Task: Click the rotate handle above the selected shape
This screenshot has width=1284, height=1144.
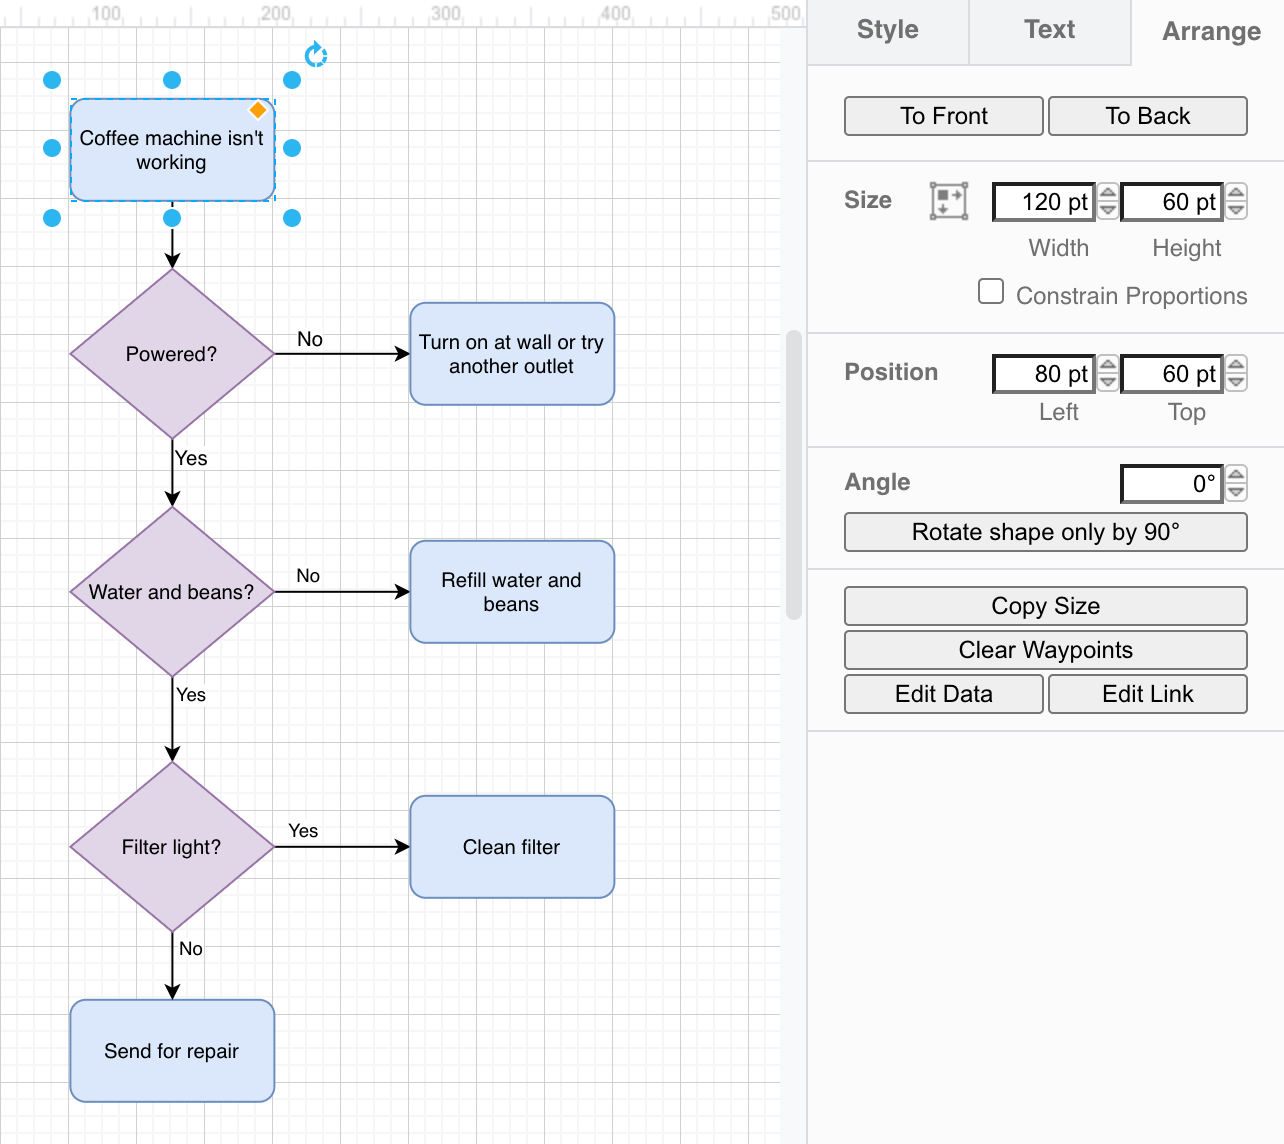Action: point(315,55)
